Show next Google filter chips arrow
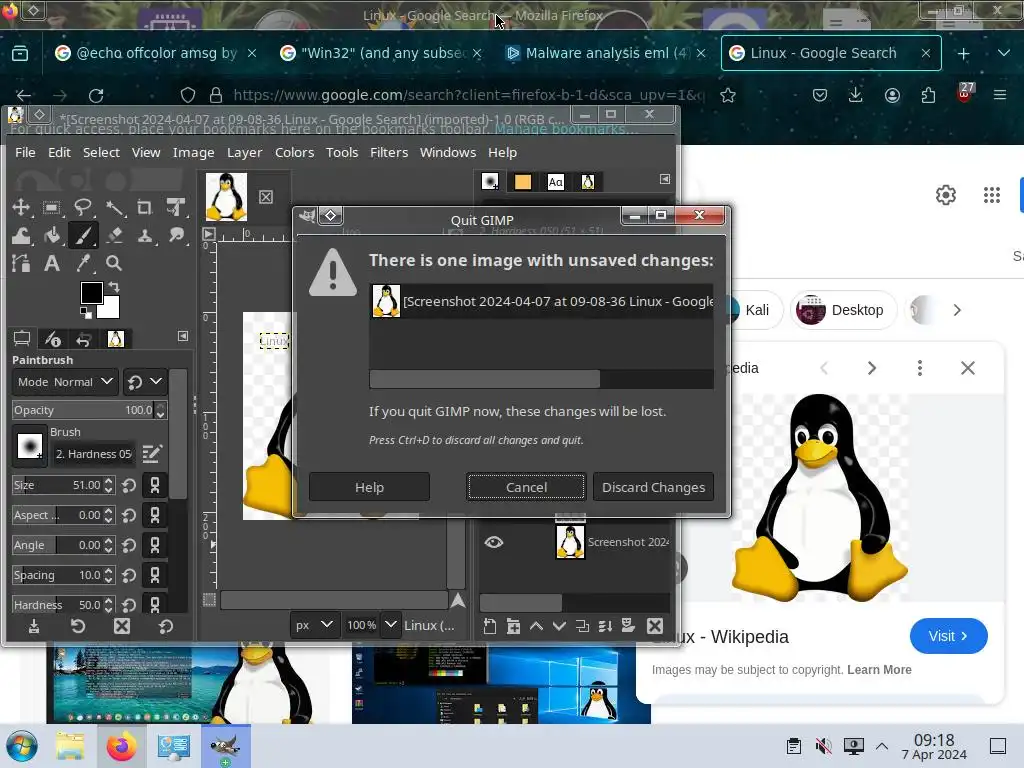The height and width of the screenshot is (768, 1024). 957,310
